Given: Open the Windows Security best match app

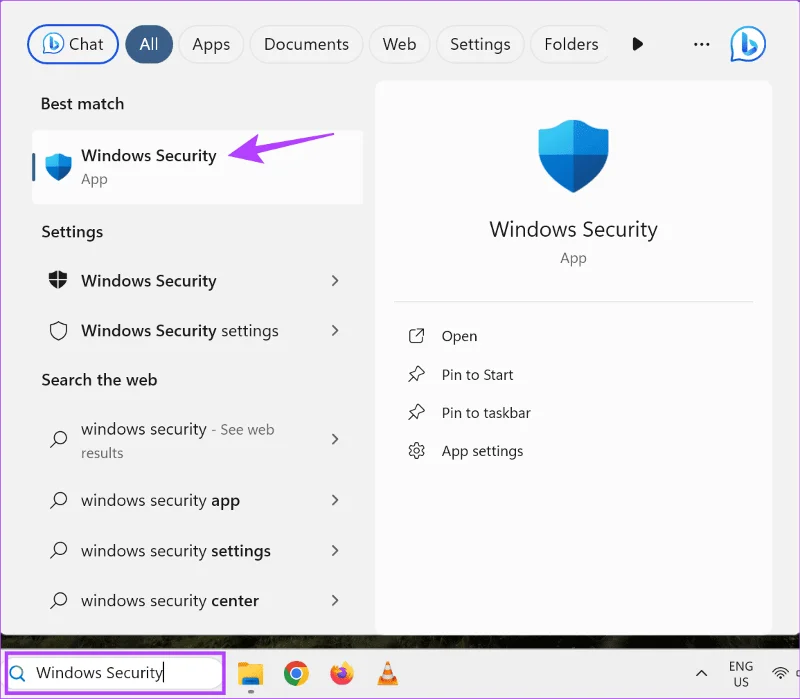Looking at the screenshot, I should point(197,167).
